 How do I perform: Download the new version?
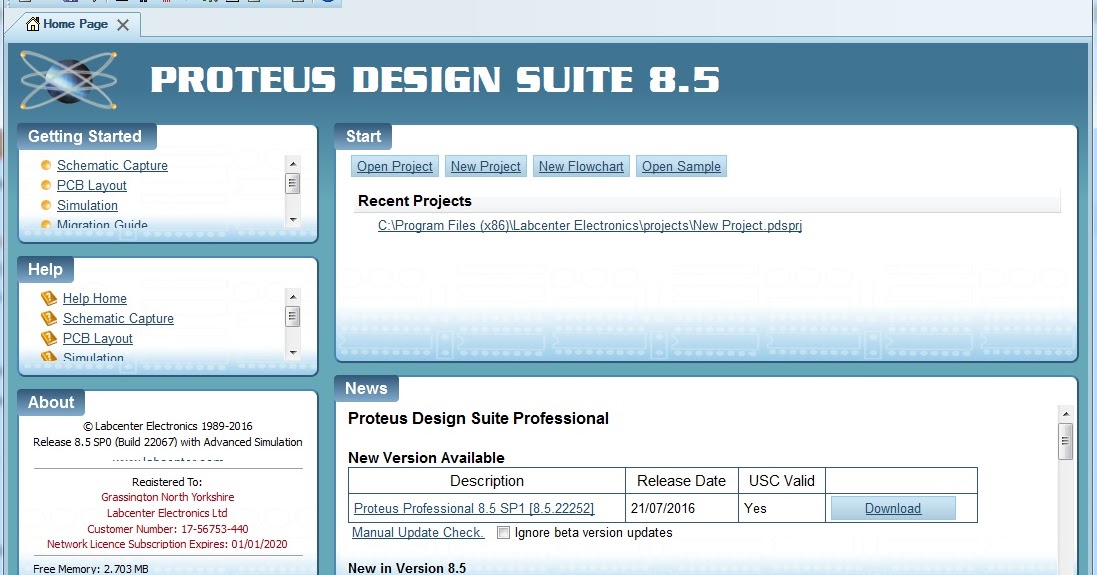893,509
